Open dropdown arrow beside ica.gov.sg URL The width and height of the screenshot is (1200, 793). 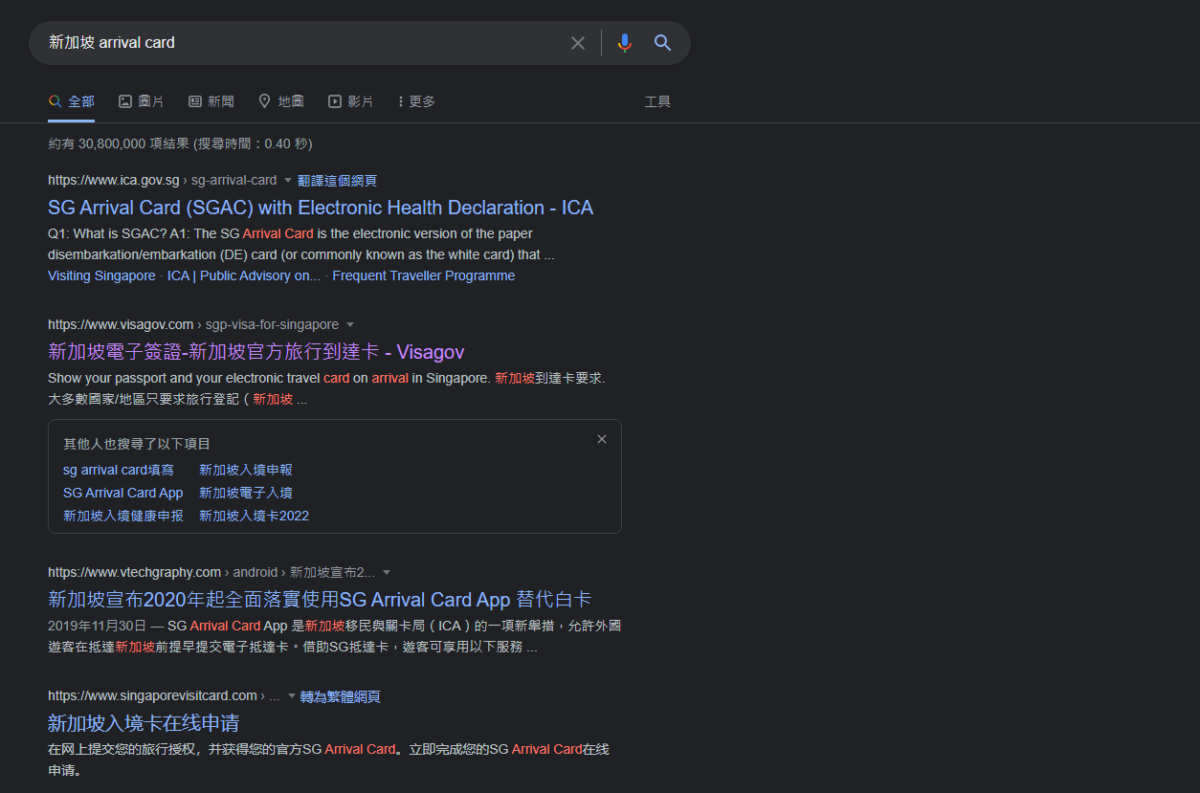click(x=288, y=181)
